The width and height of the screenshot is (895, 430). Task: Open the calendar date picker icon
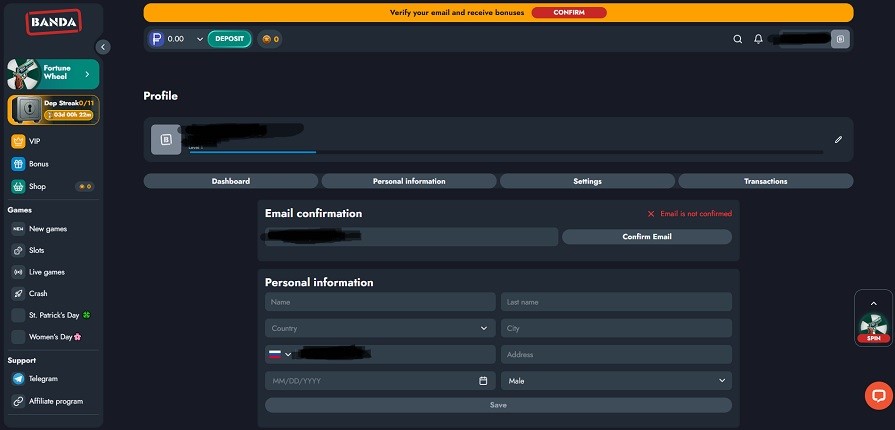point(483,381)
